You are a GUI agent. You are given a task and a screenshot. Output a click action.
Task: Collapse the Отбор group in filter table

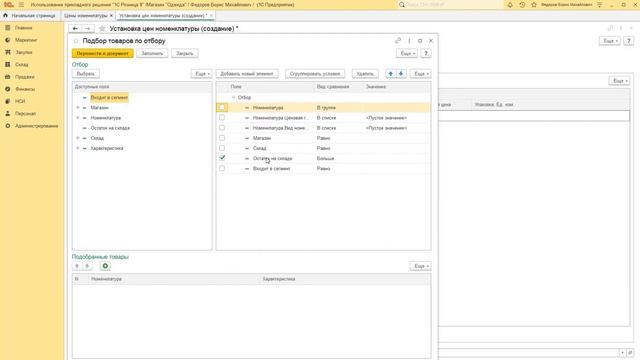(233, 98)
